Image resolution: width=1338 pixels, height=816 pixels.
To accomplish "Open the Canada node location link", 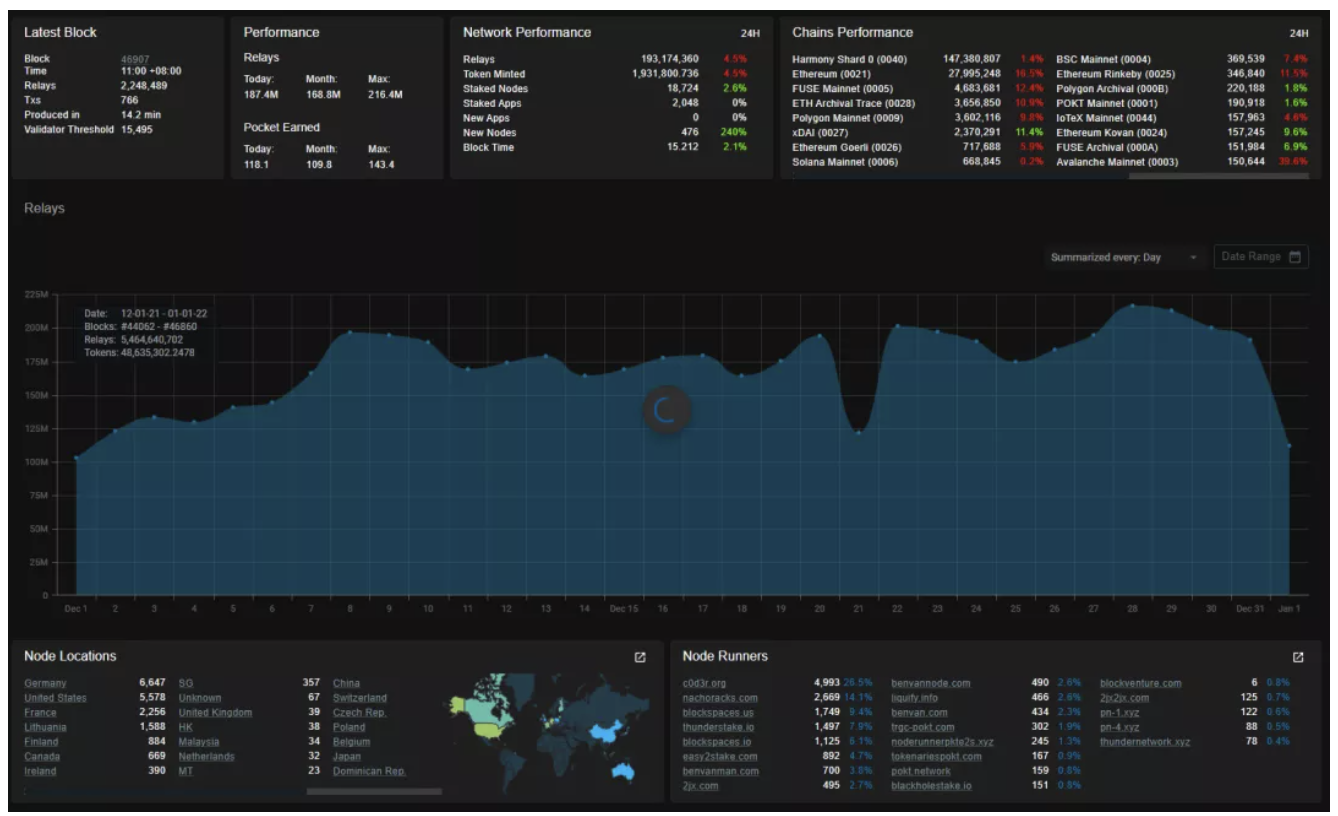I will tap(41, 757).
